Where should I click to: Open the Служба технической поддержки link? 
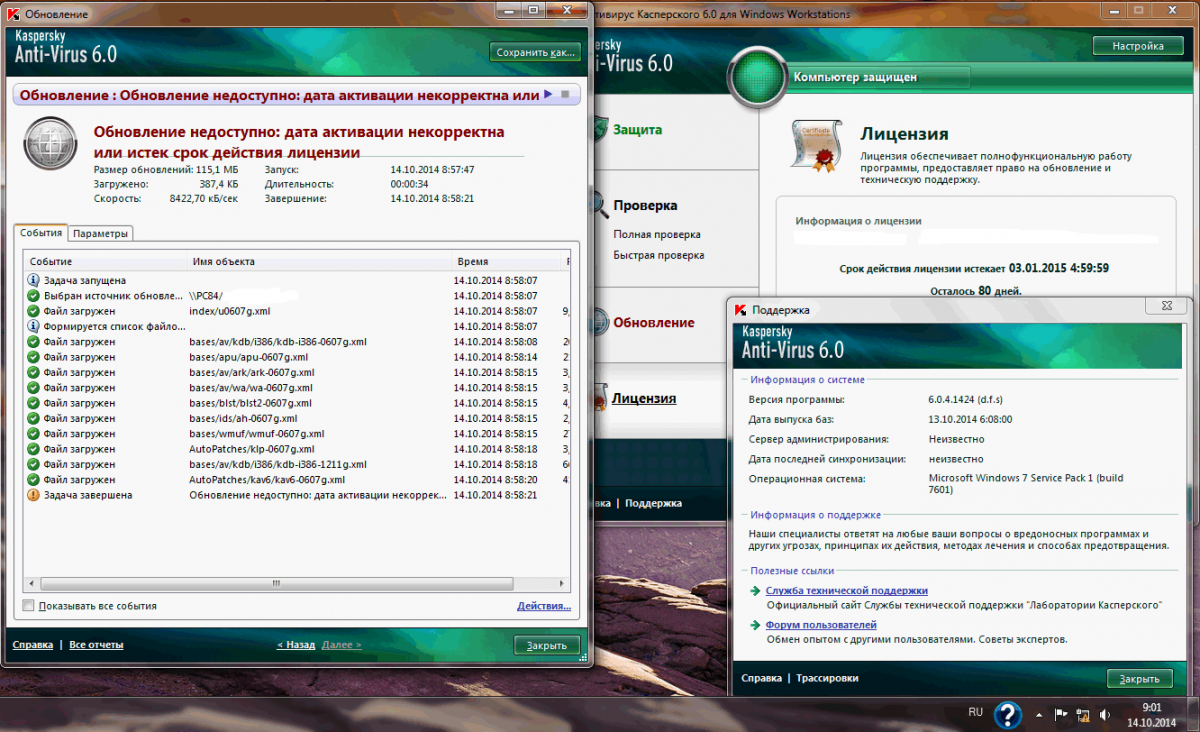point(846,591)
